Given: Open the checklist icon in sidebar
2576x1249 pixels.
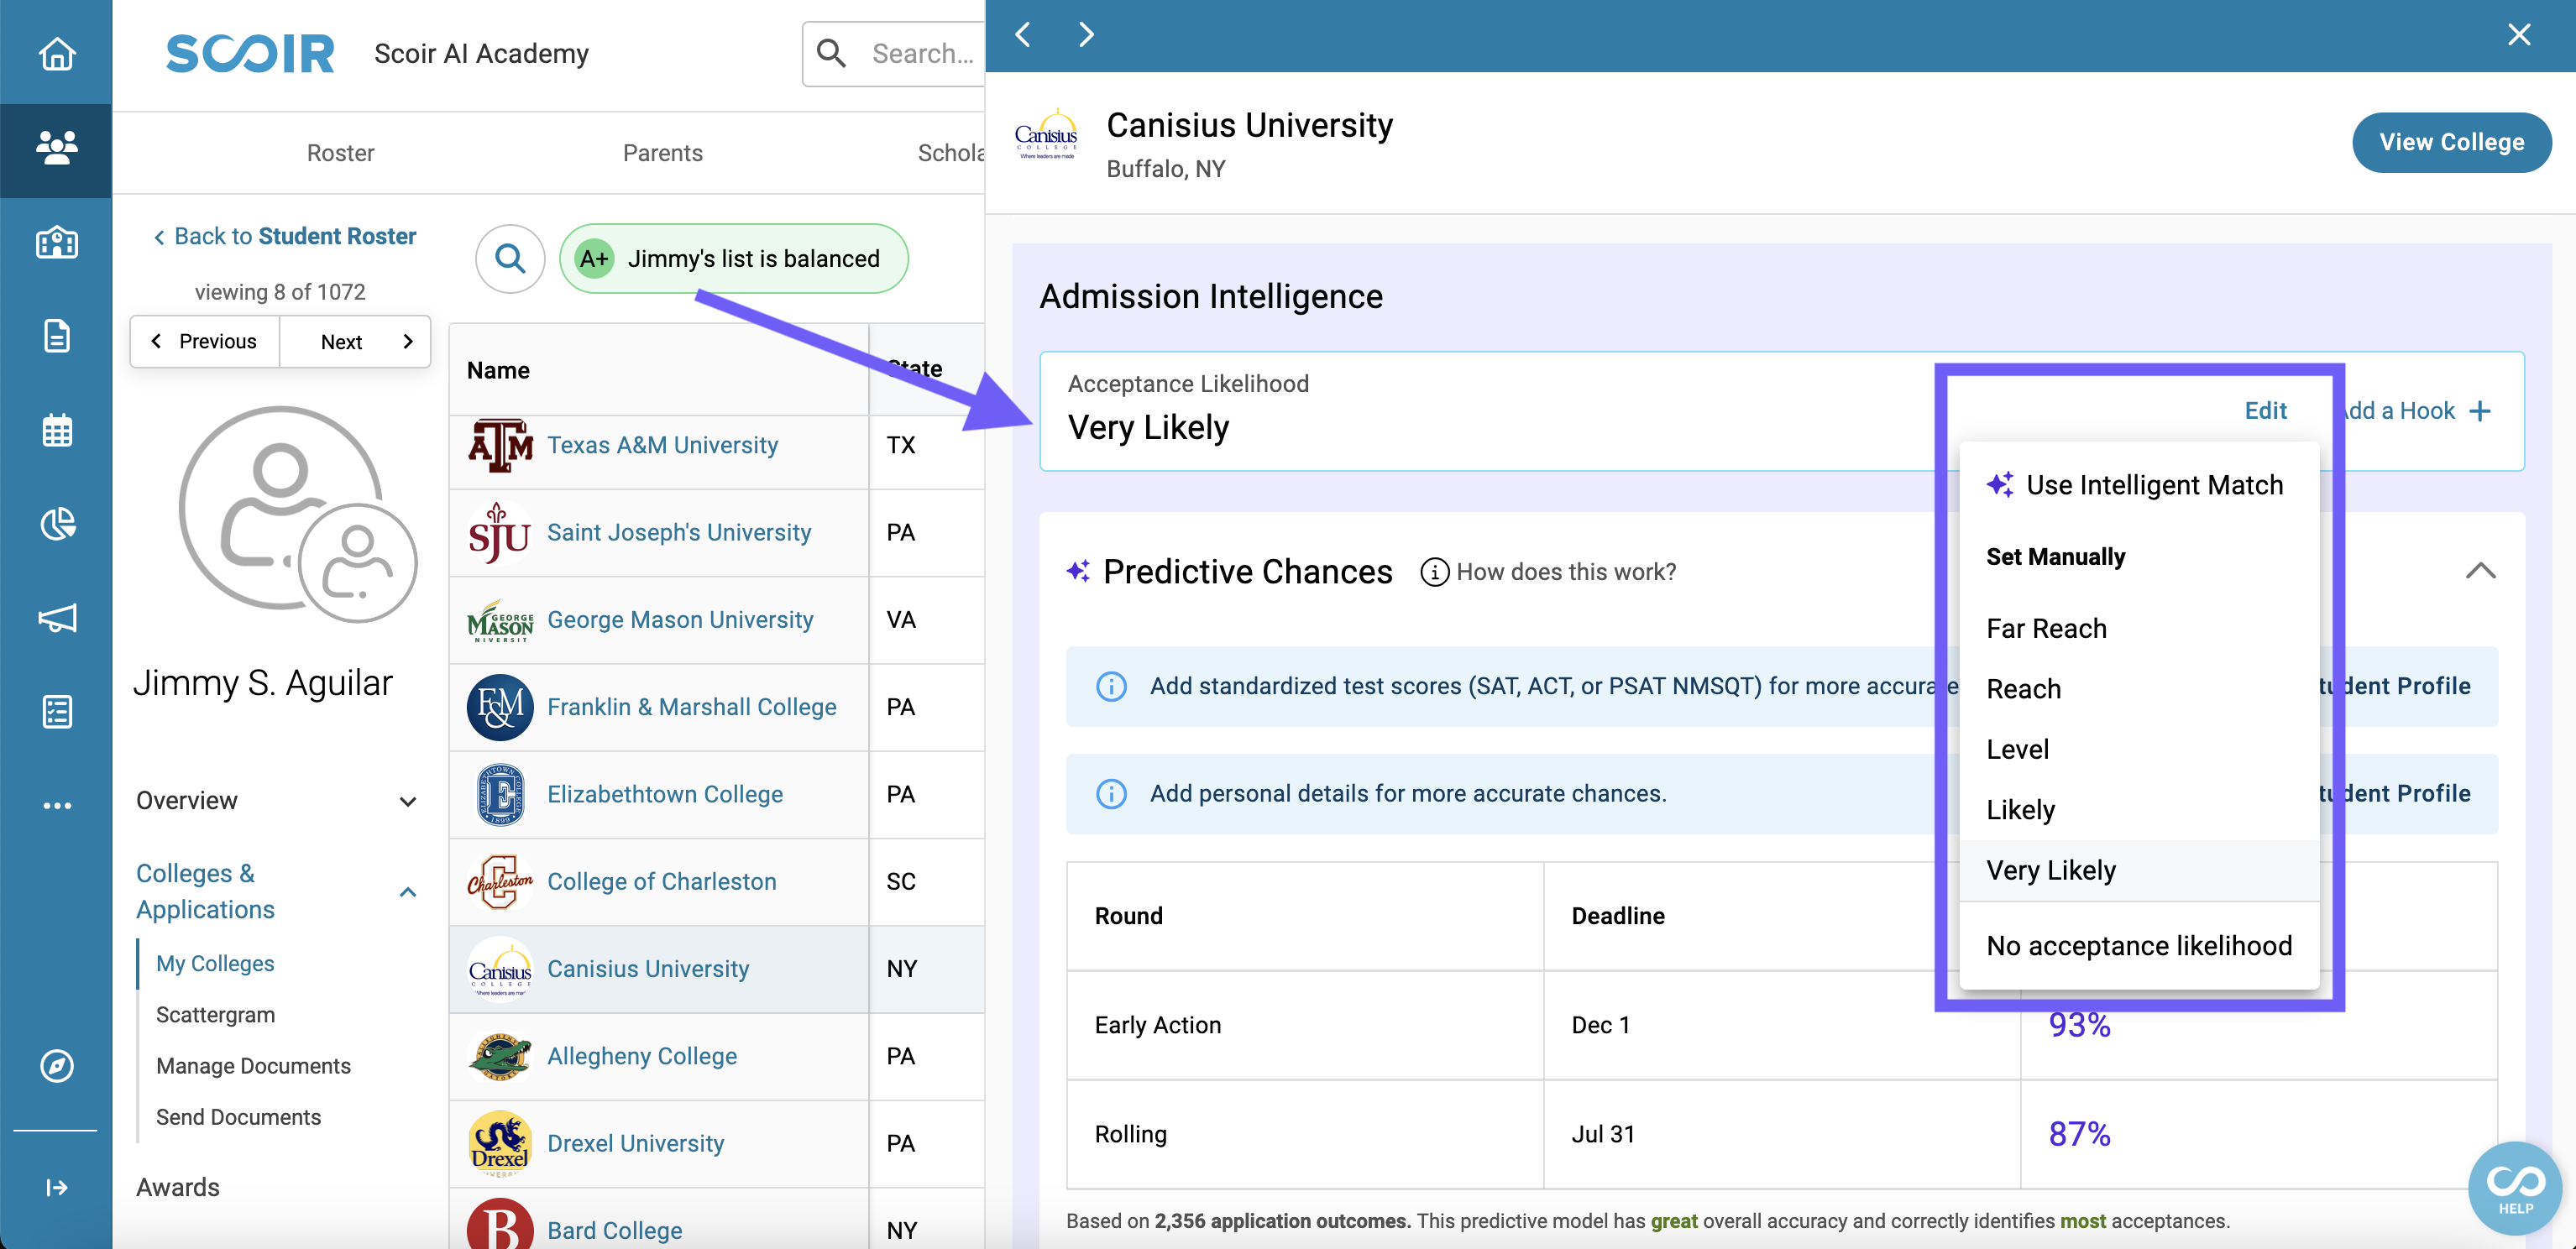Looking at the screenshot, I should pyautogui.click(x=56, y=712).
